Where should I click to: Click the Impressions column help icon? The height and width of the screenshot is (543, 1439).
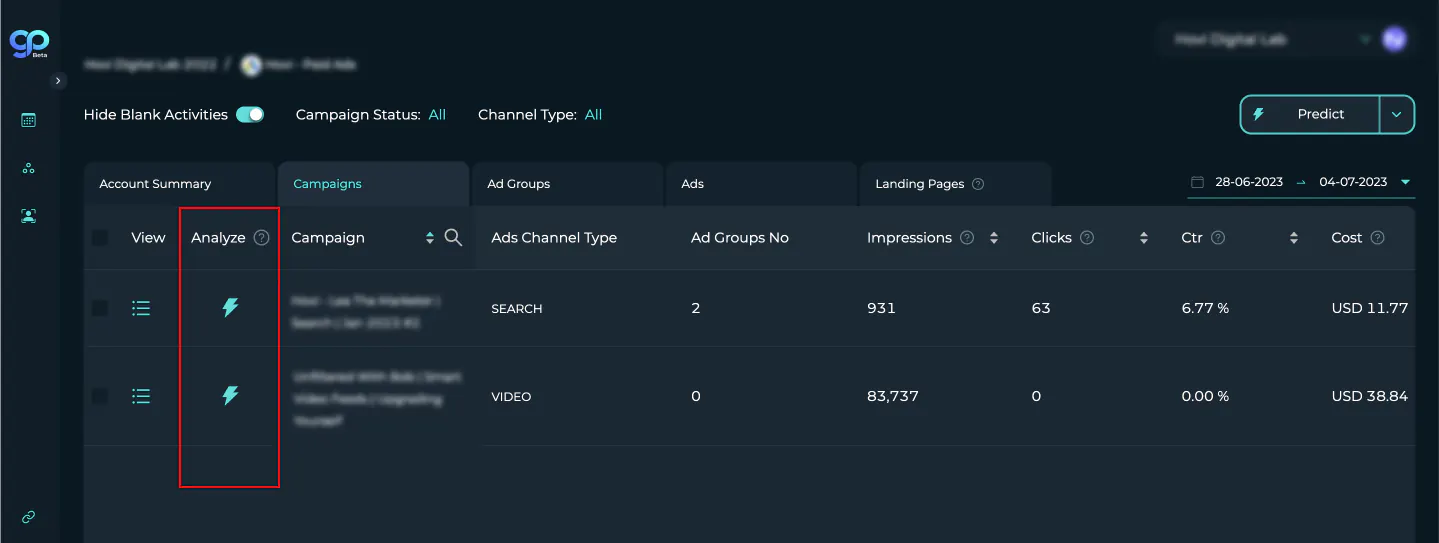[967, 238]
